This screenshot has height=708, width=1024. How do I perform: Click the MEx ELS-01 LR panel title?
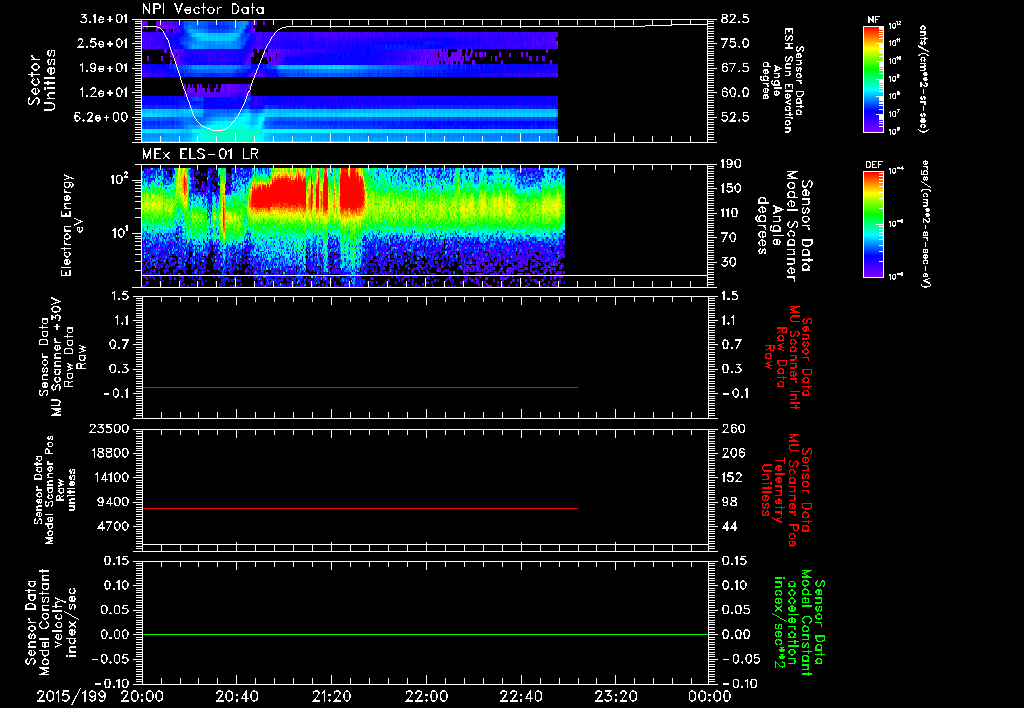199,155
